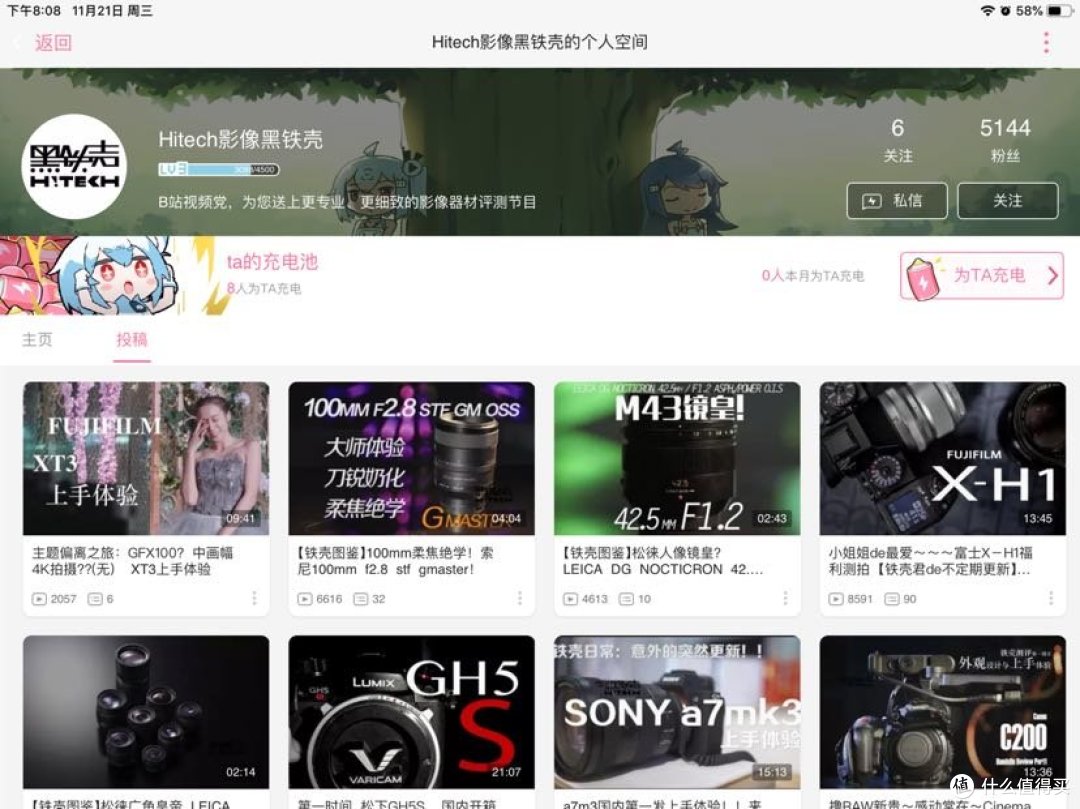Open the M43镜皇 42.5mm F1.2 thumbnail
This screenshot has width=1080, height=809.
click(x=677, y=459)
